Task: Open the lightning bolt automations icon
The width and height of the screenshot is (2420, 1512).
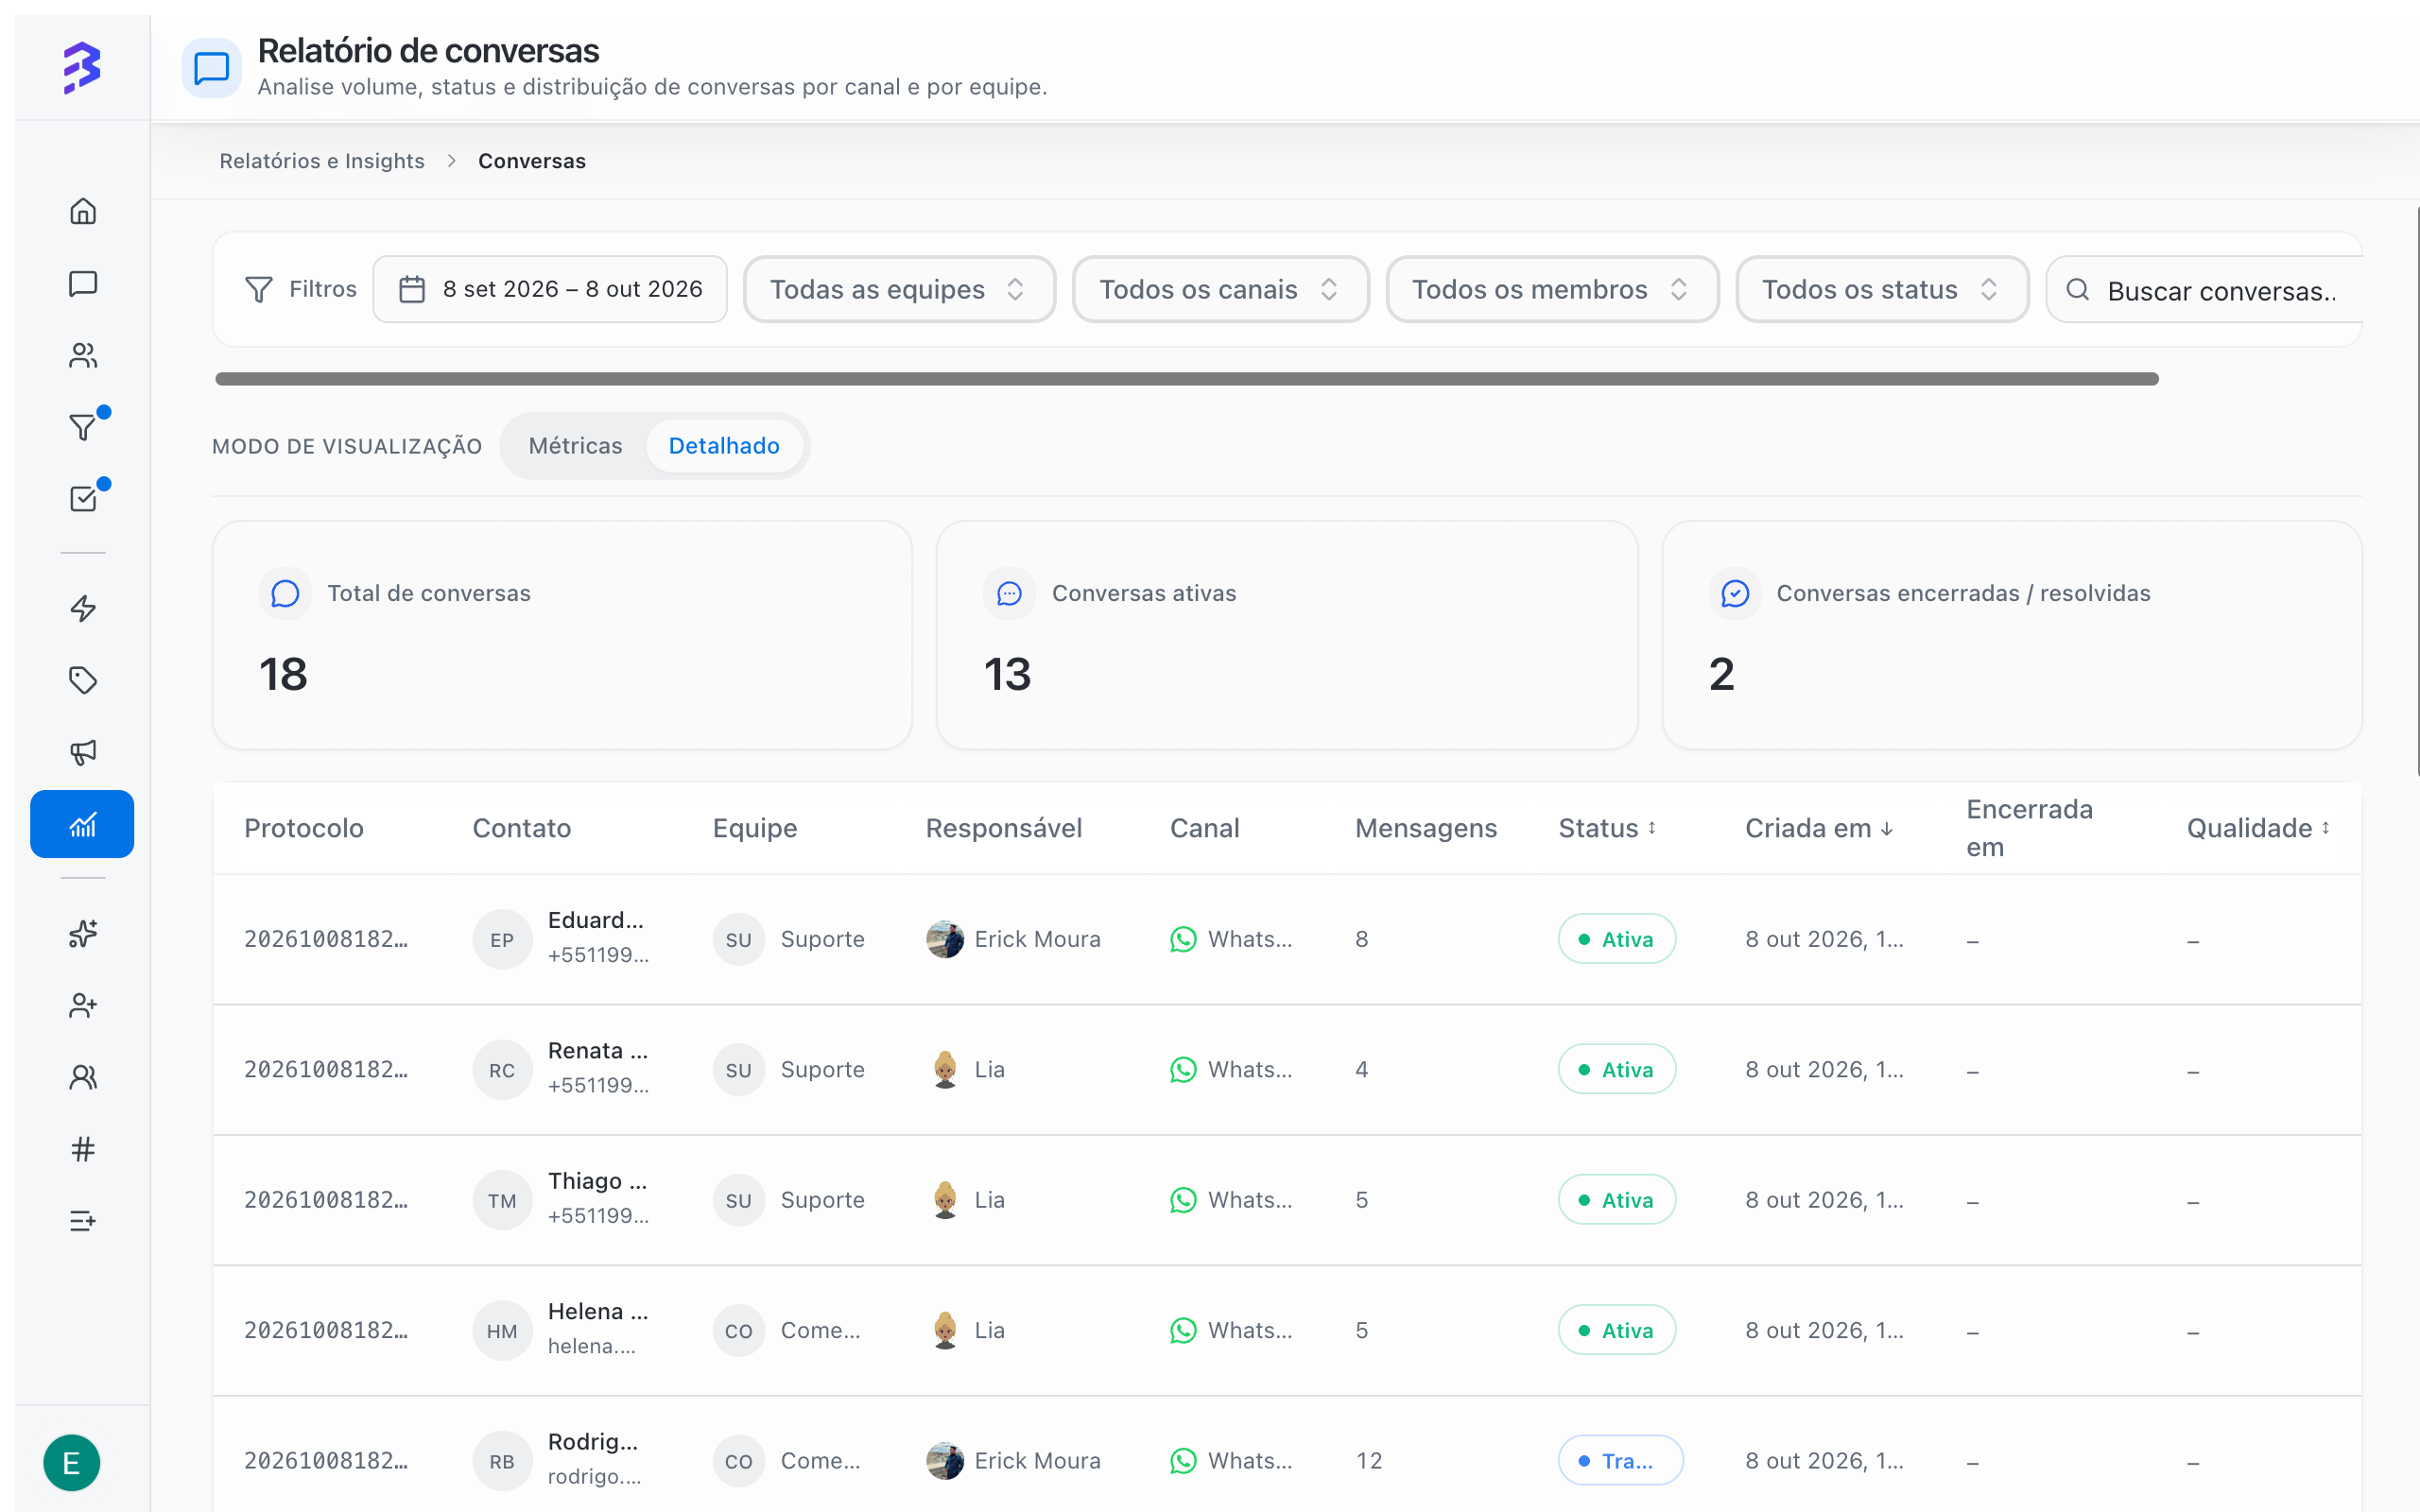Action: [x=83, y=608]
